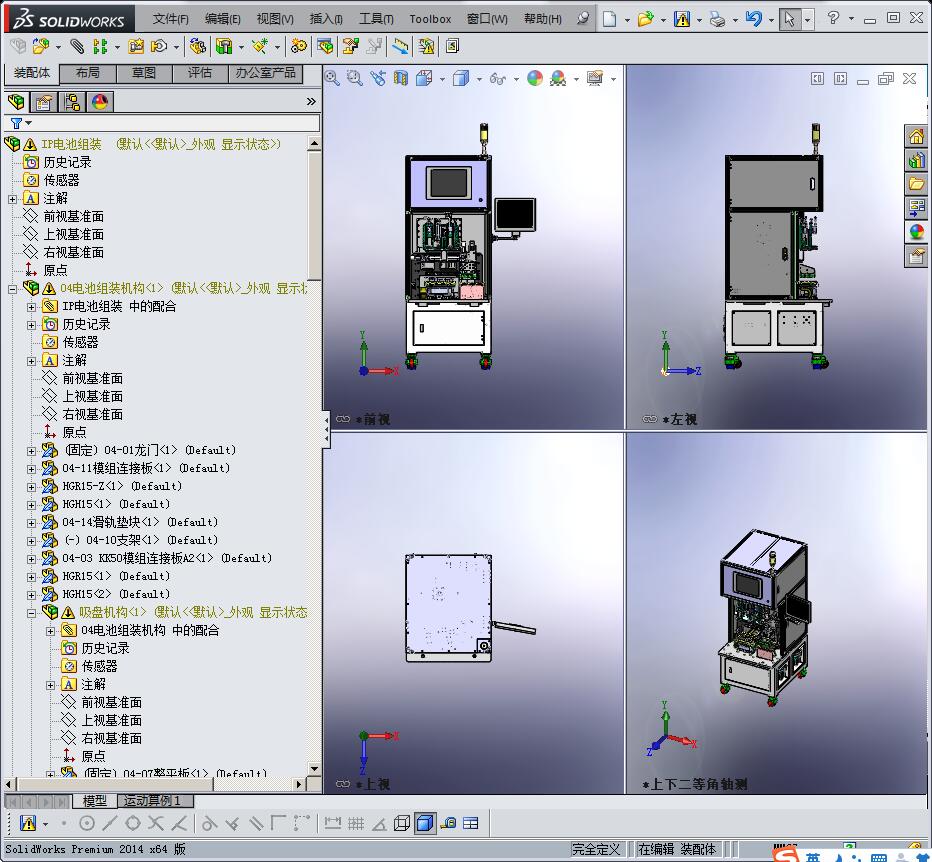Click the *上下二等角轴测 view label
932x862 pixels.
[694, 784]
